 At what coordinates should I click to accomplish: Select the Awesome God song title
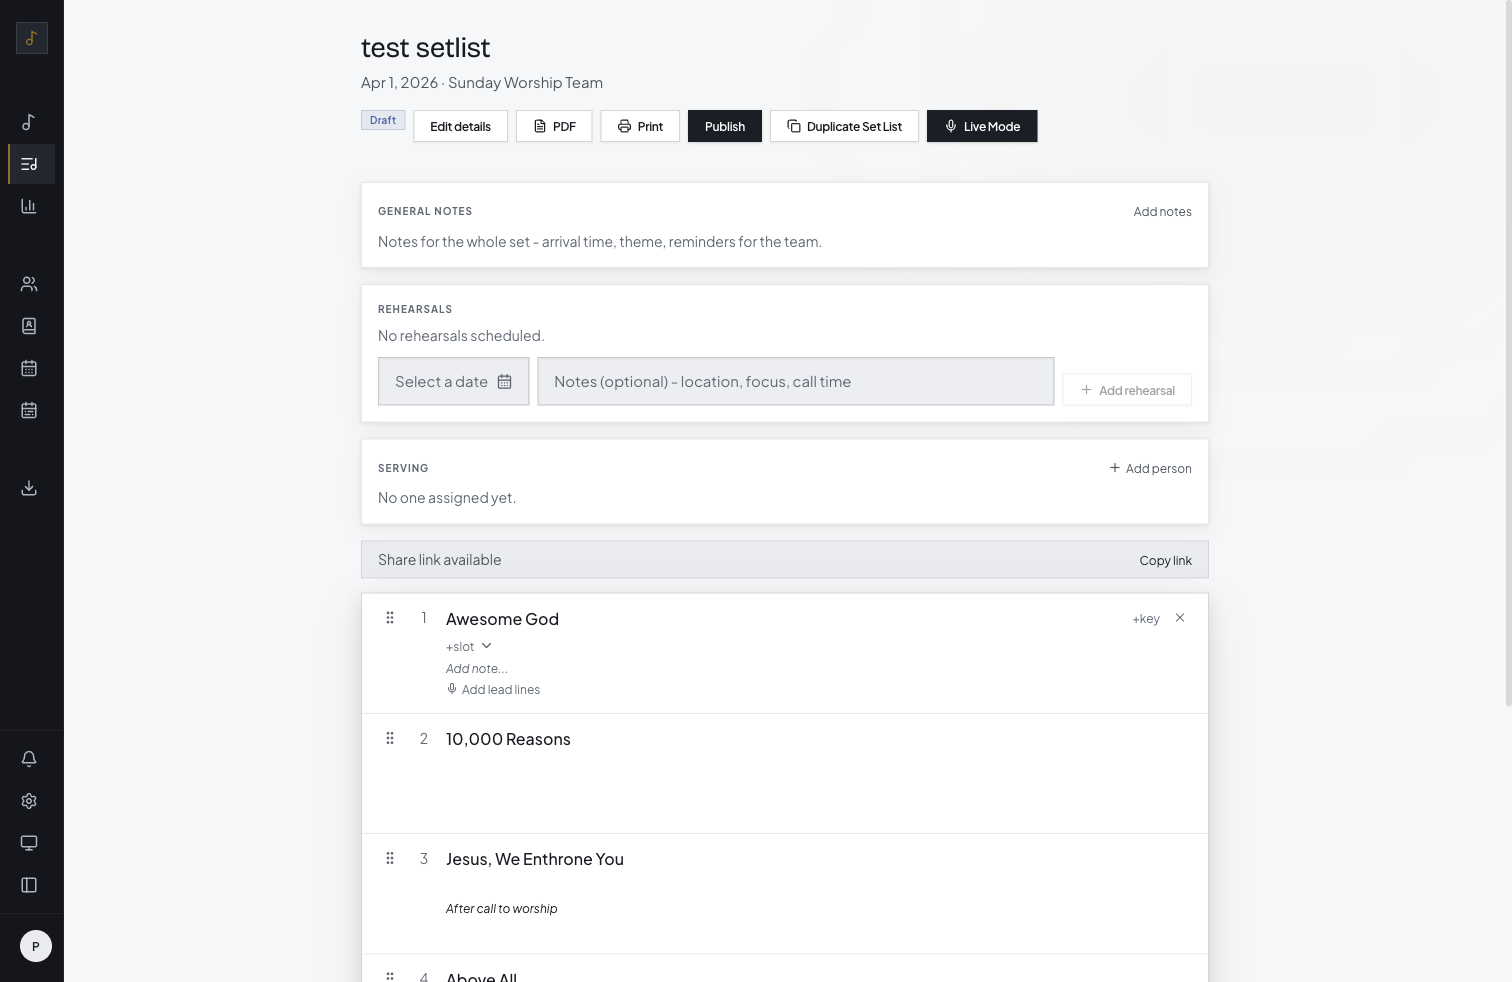(x=502, y=619)
